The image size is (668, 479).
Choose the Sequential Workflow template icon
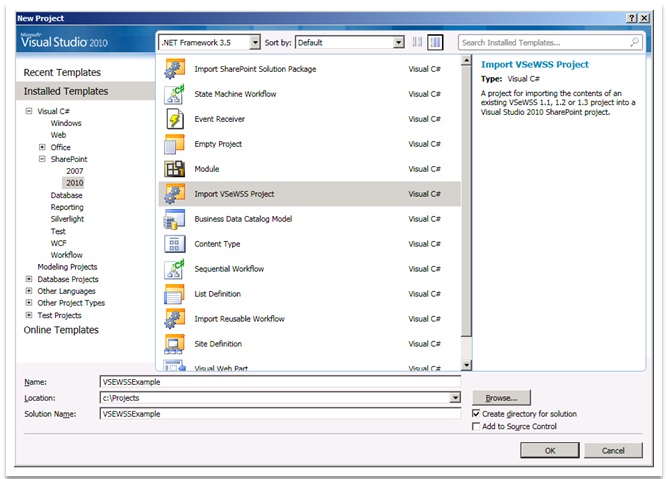coord(174,269)
